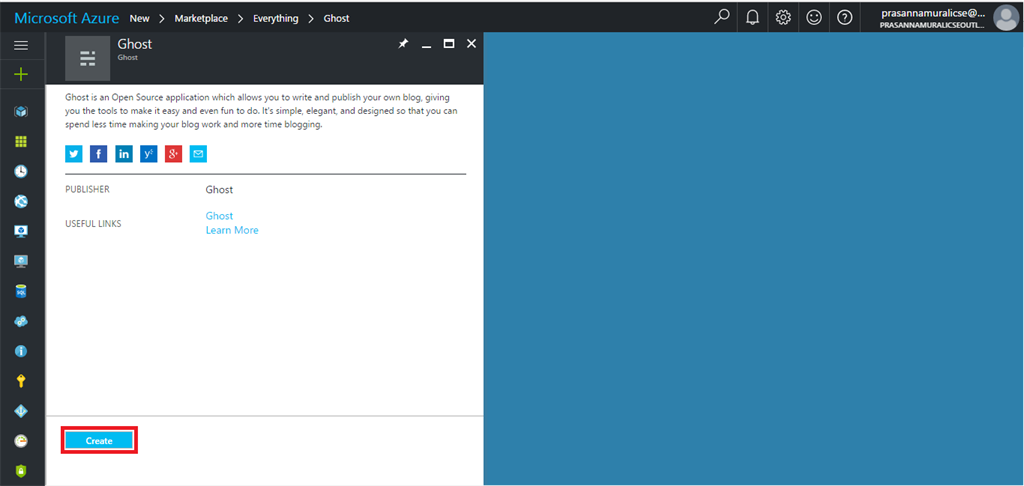The width and height of the screenshot is (1024, 486).
Task: Maximize the Ghost blade
Action: click(449, 44)
